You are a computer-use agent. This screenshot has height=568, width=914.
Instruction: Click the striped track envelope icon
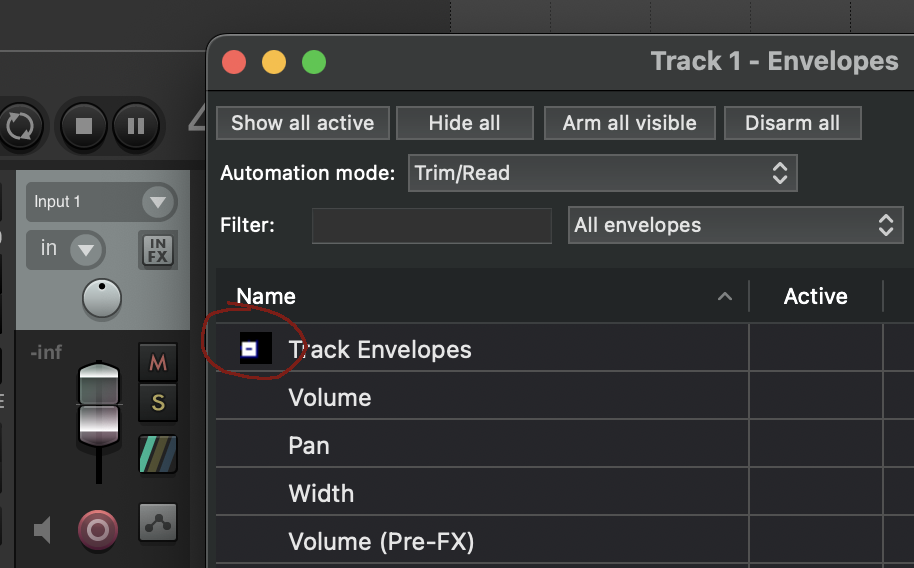click(158, 454)
